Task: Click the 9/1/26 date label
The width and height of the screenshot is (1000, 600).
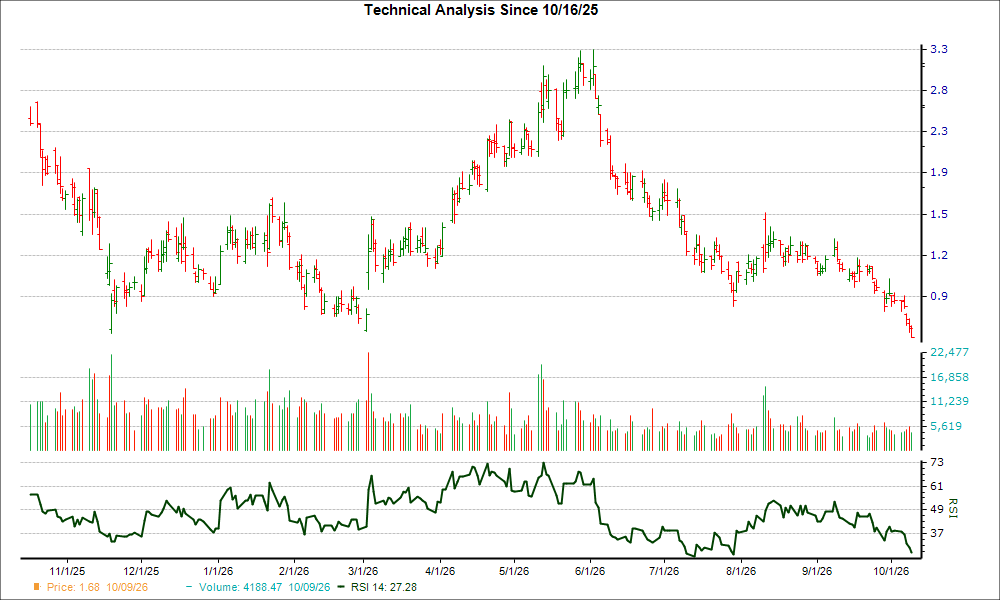Action: click(817, 571)
